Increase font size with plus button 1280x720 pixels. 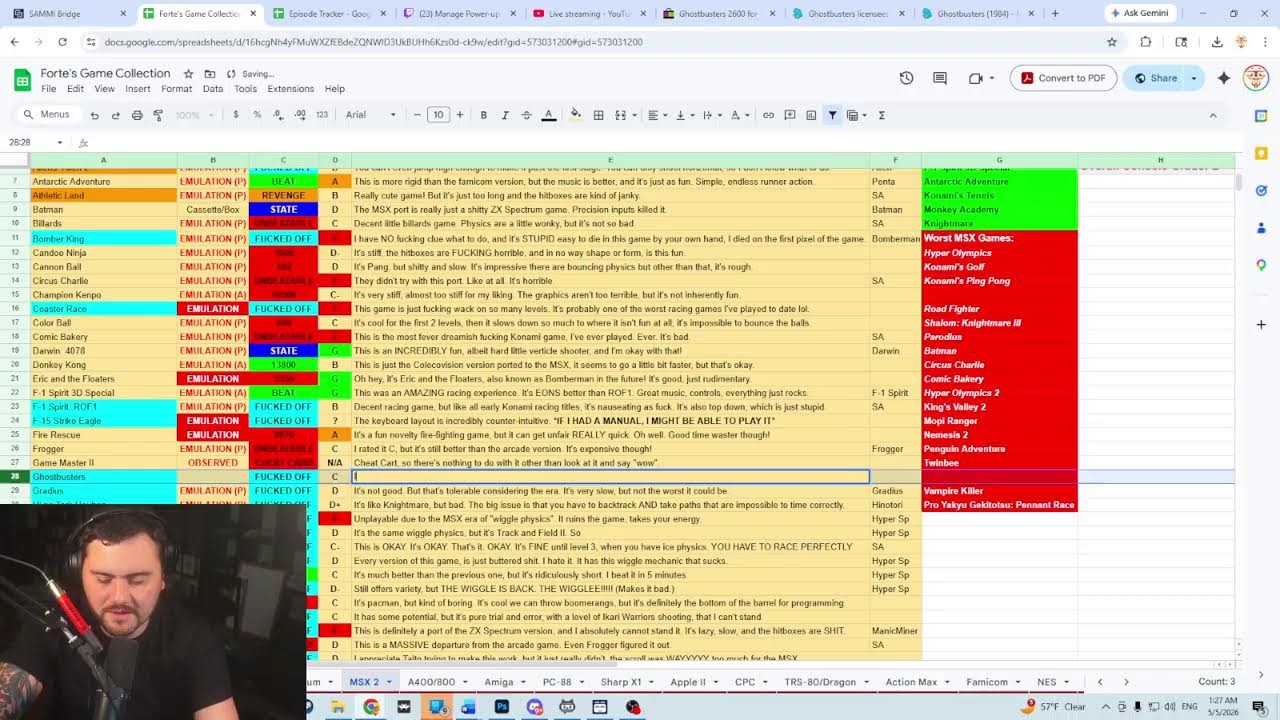point(460,115)
